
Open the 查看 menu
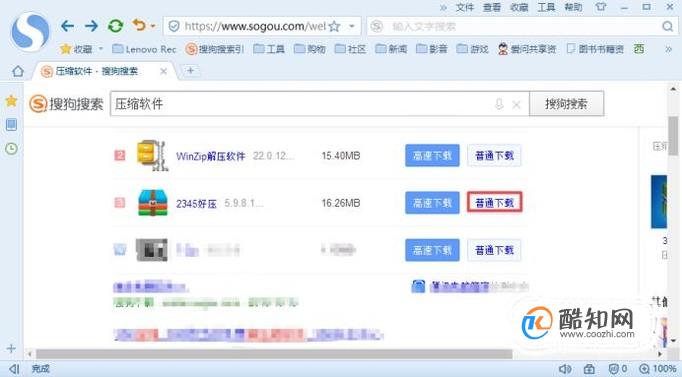[x=492, y=7]
